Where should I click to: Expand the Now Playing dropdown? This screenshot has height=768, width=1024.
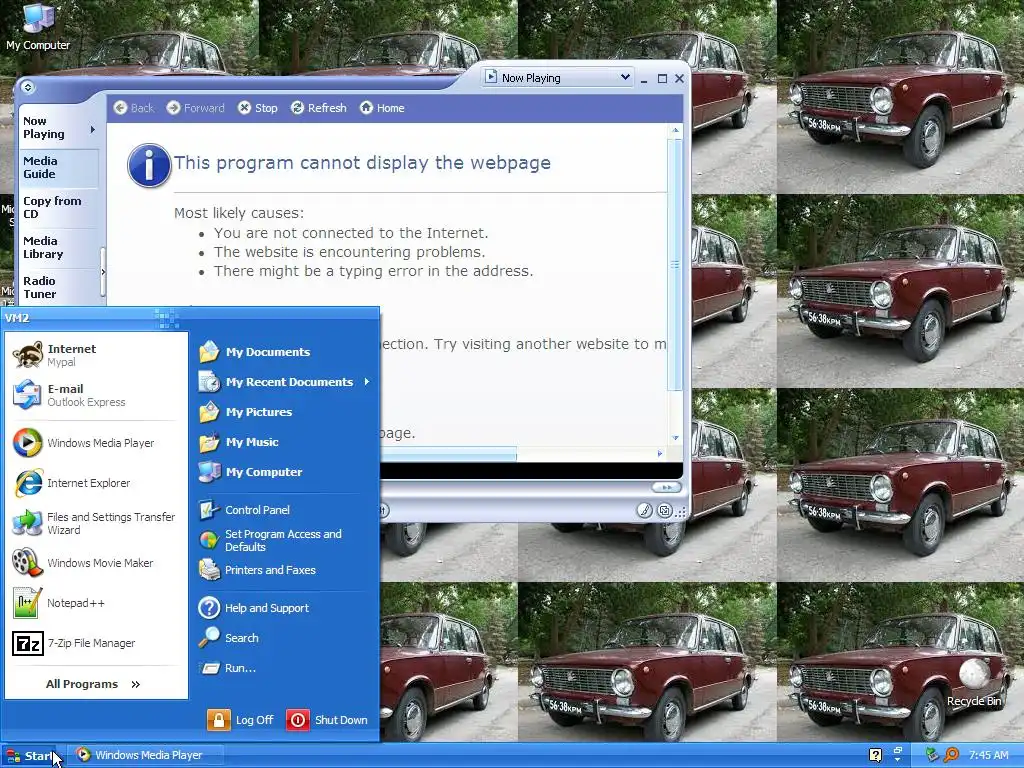pyautogui.click(x=625, y=78)
